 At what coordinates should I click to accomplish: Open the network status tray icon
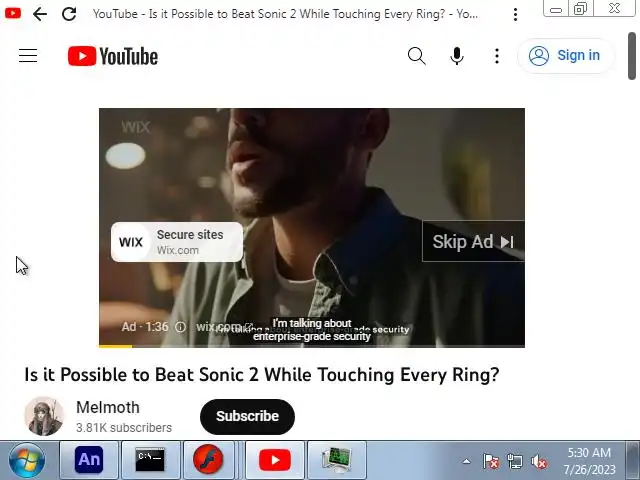coord(515,462)
